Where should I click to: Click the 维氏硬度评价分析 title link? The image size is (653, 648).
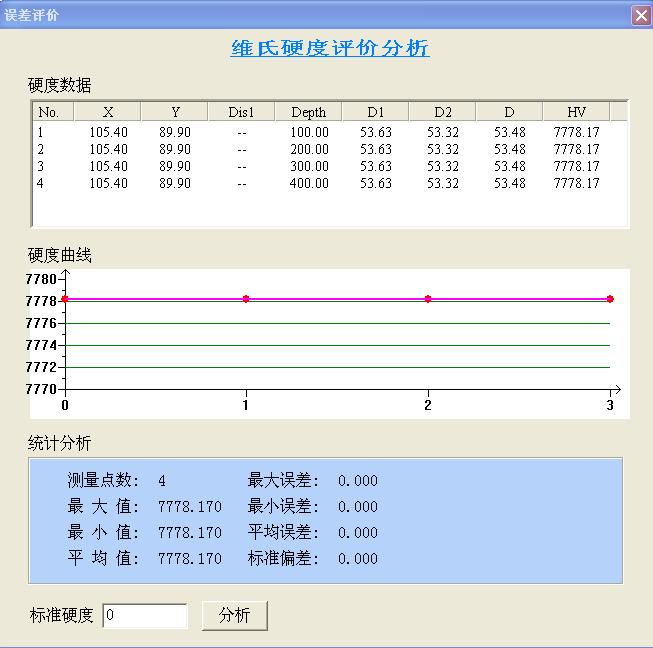coord(330,48)
